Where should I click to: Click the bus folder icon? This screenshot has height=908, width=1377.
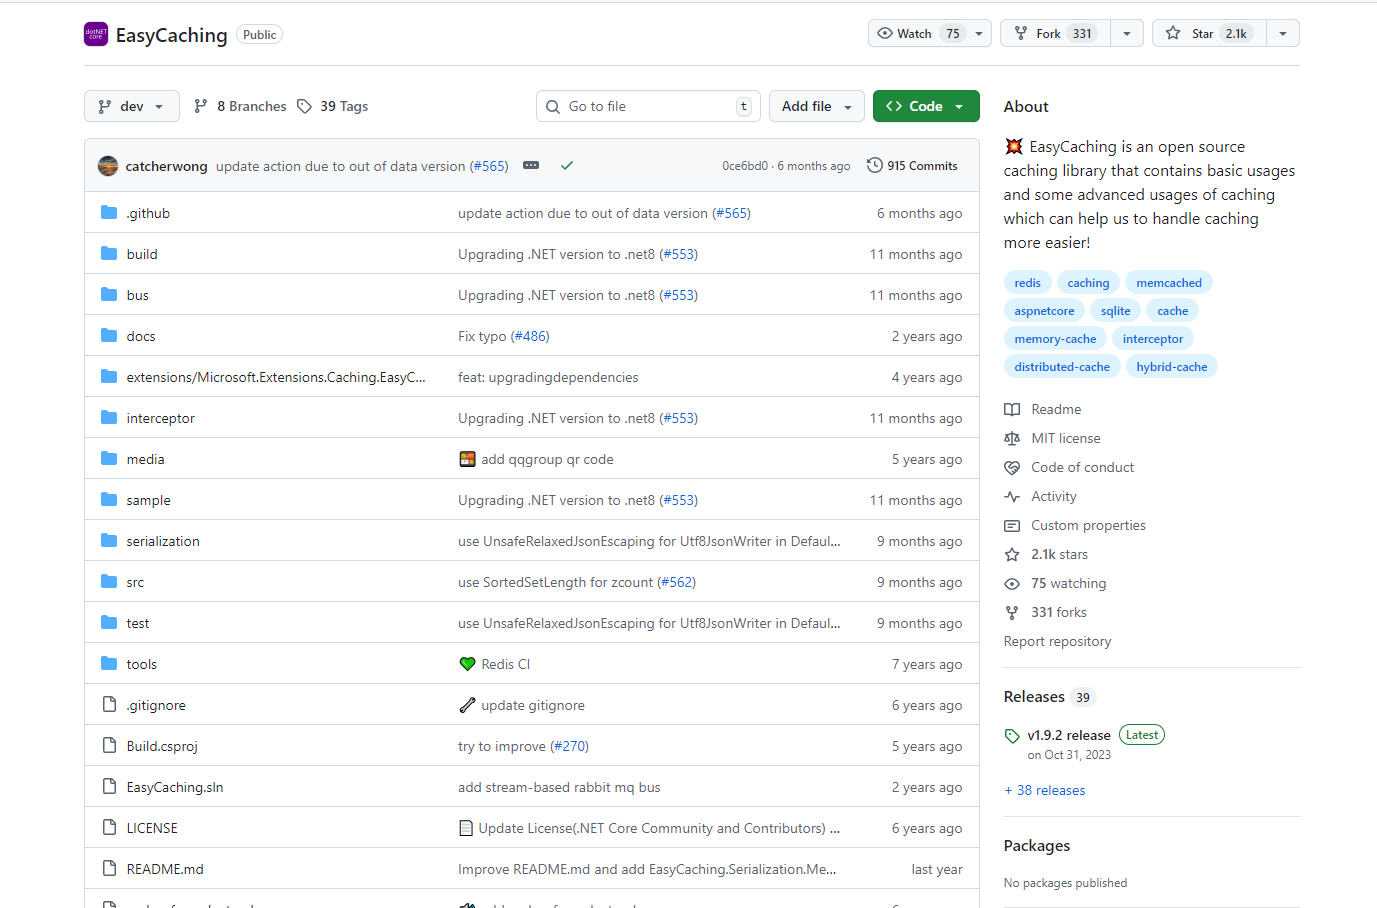[109, 295]
